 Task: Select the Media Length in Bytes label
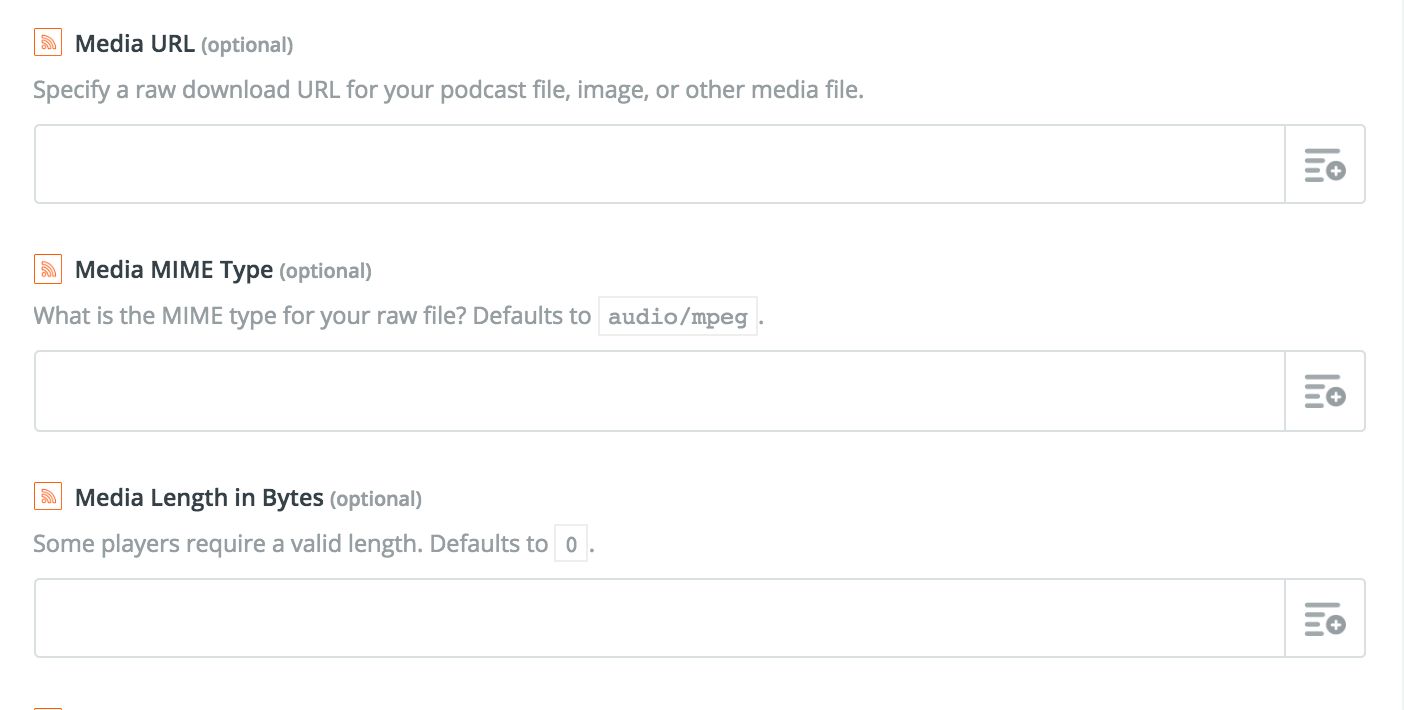tap(199, 498)
